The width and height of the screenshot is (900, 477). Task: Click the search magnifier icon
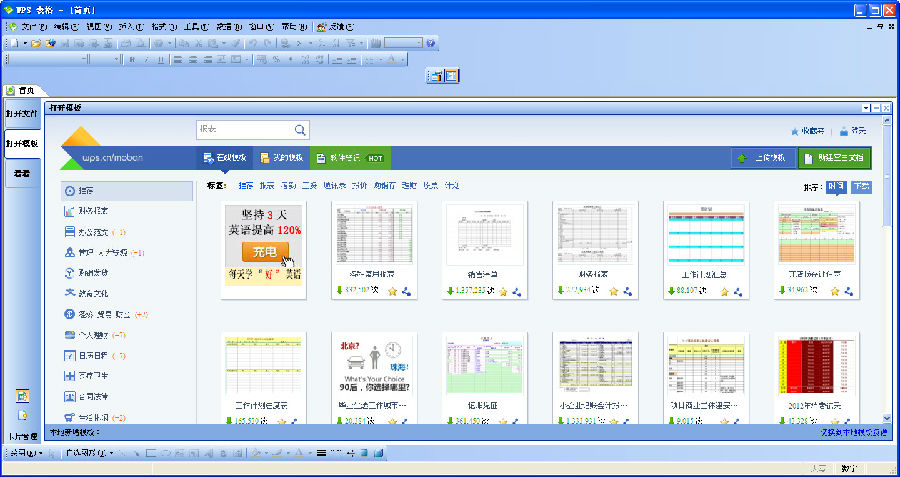[x=300, y=130]
